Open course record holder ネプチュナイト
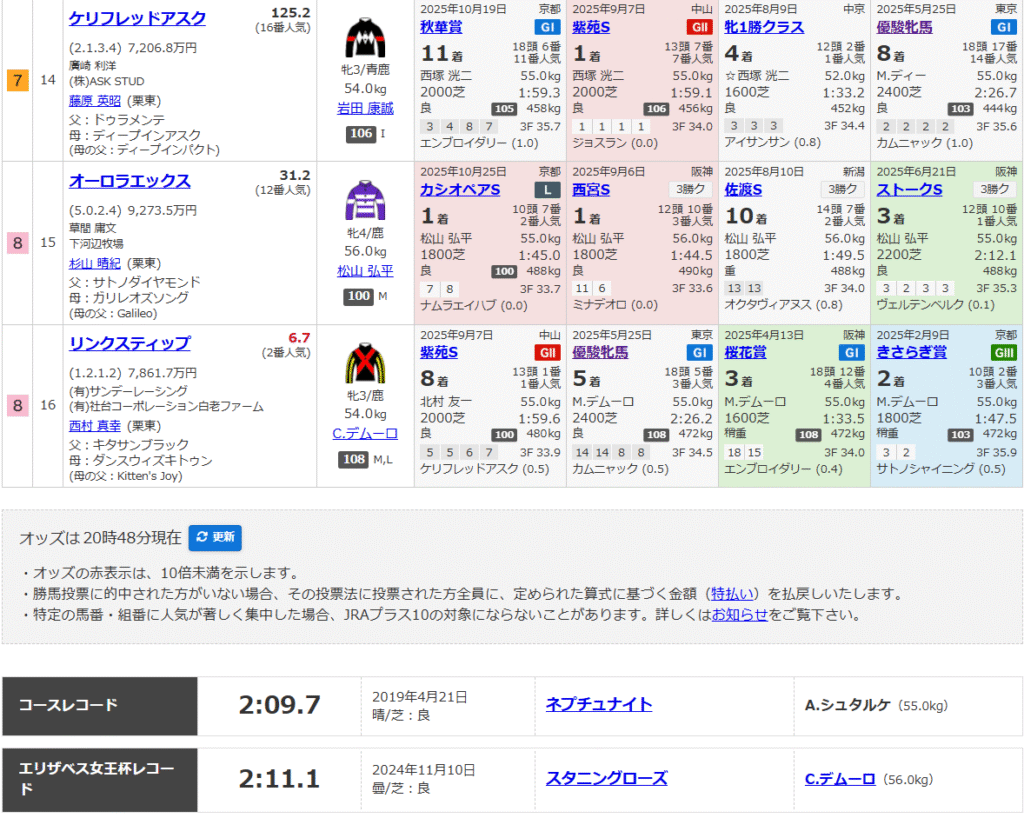 599,705
